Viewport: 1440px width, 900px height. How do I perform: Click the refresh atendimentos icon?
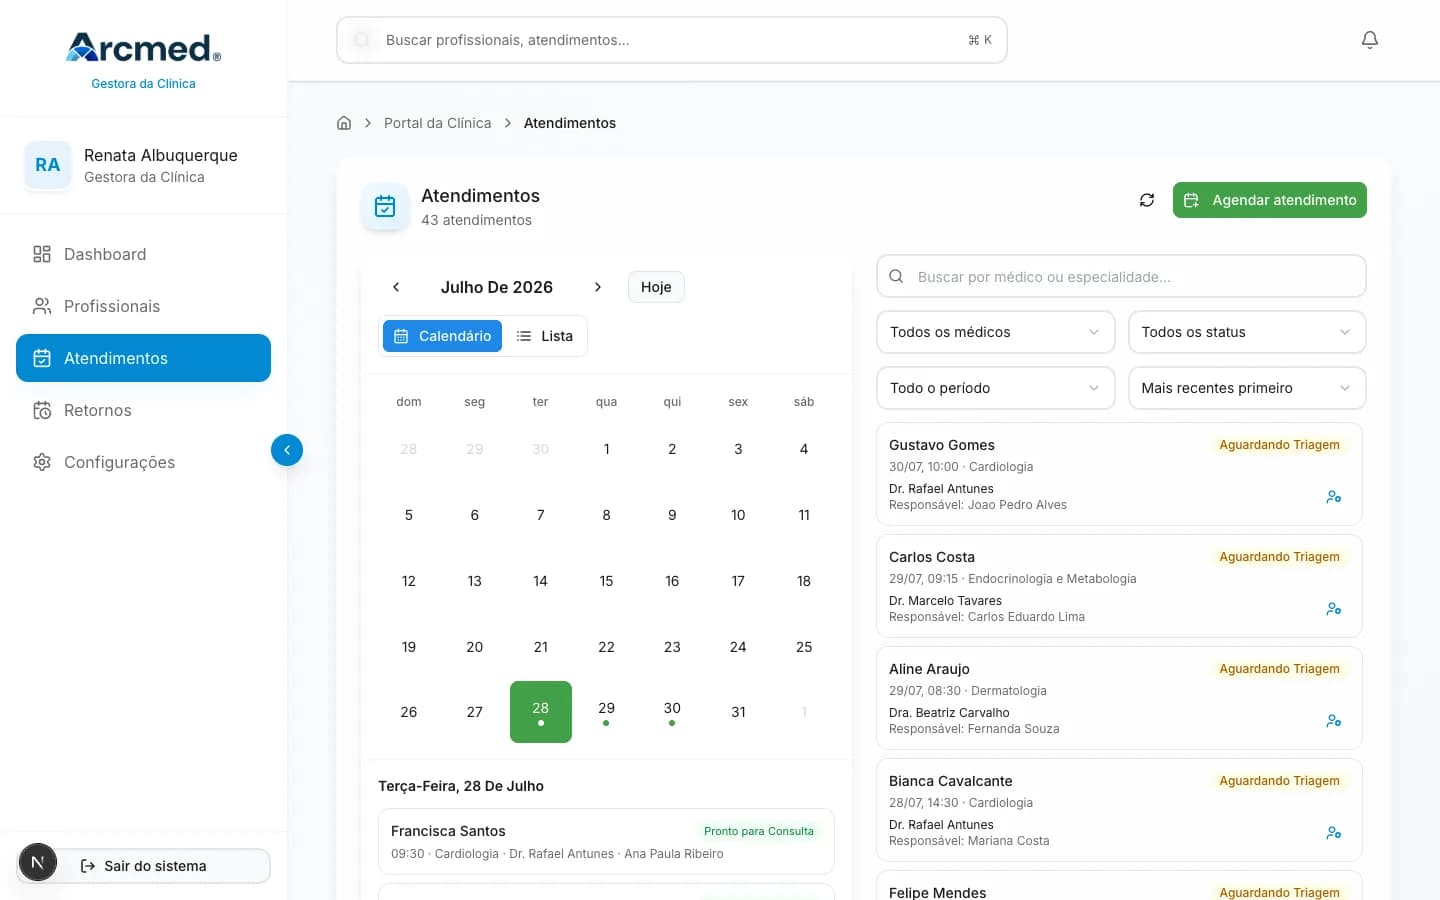[x=1147, y=200]
